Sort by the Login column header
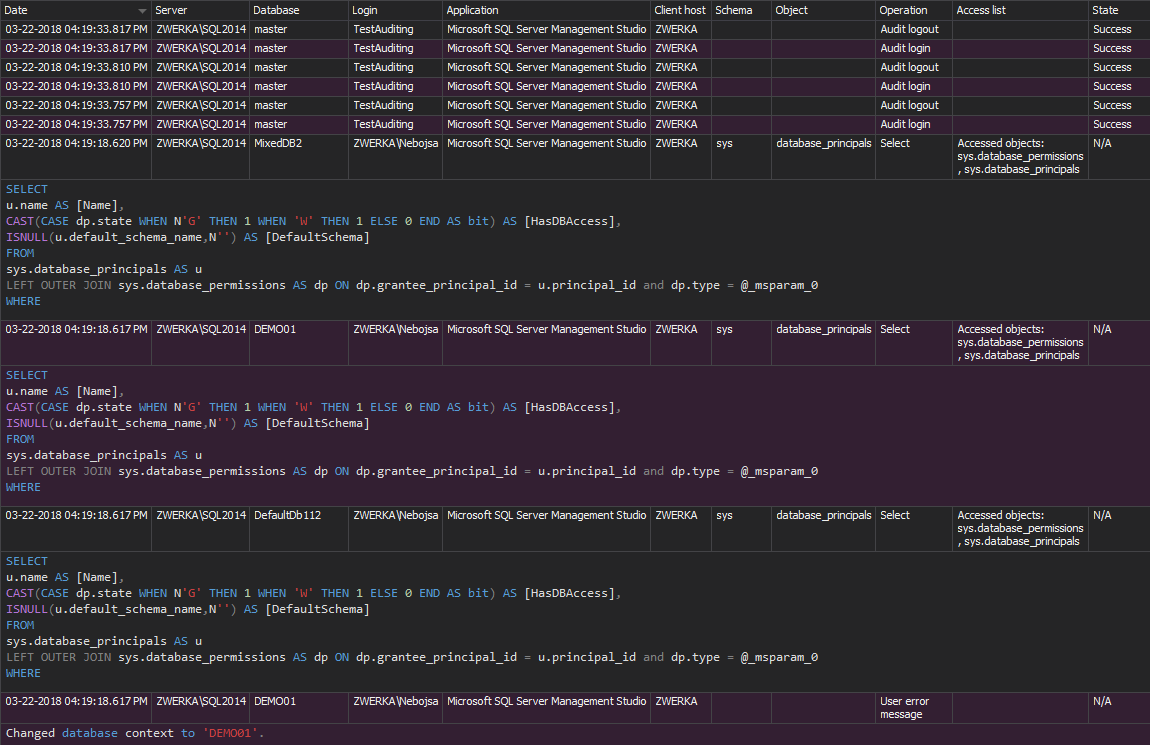 (395, 10)
